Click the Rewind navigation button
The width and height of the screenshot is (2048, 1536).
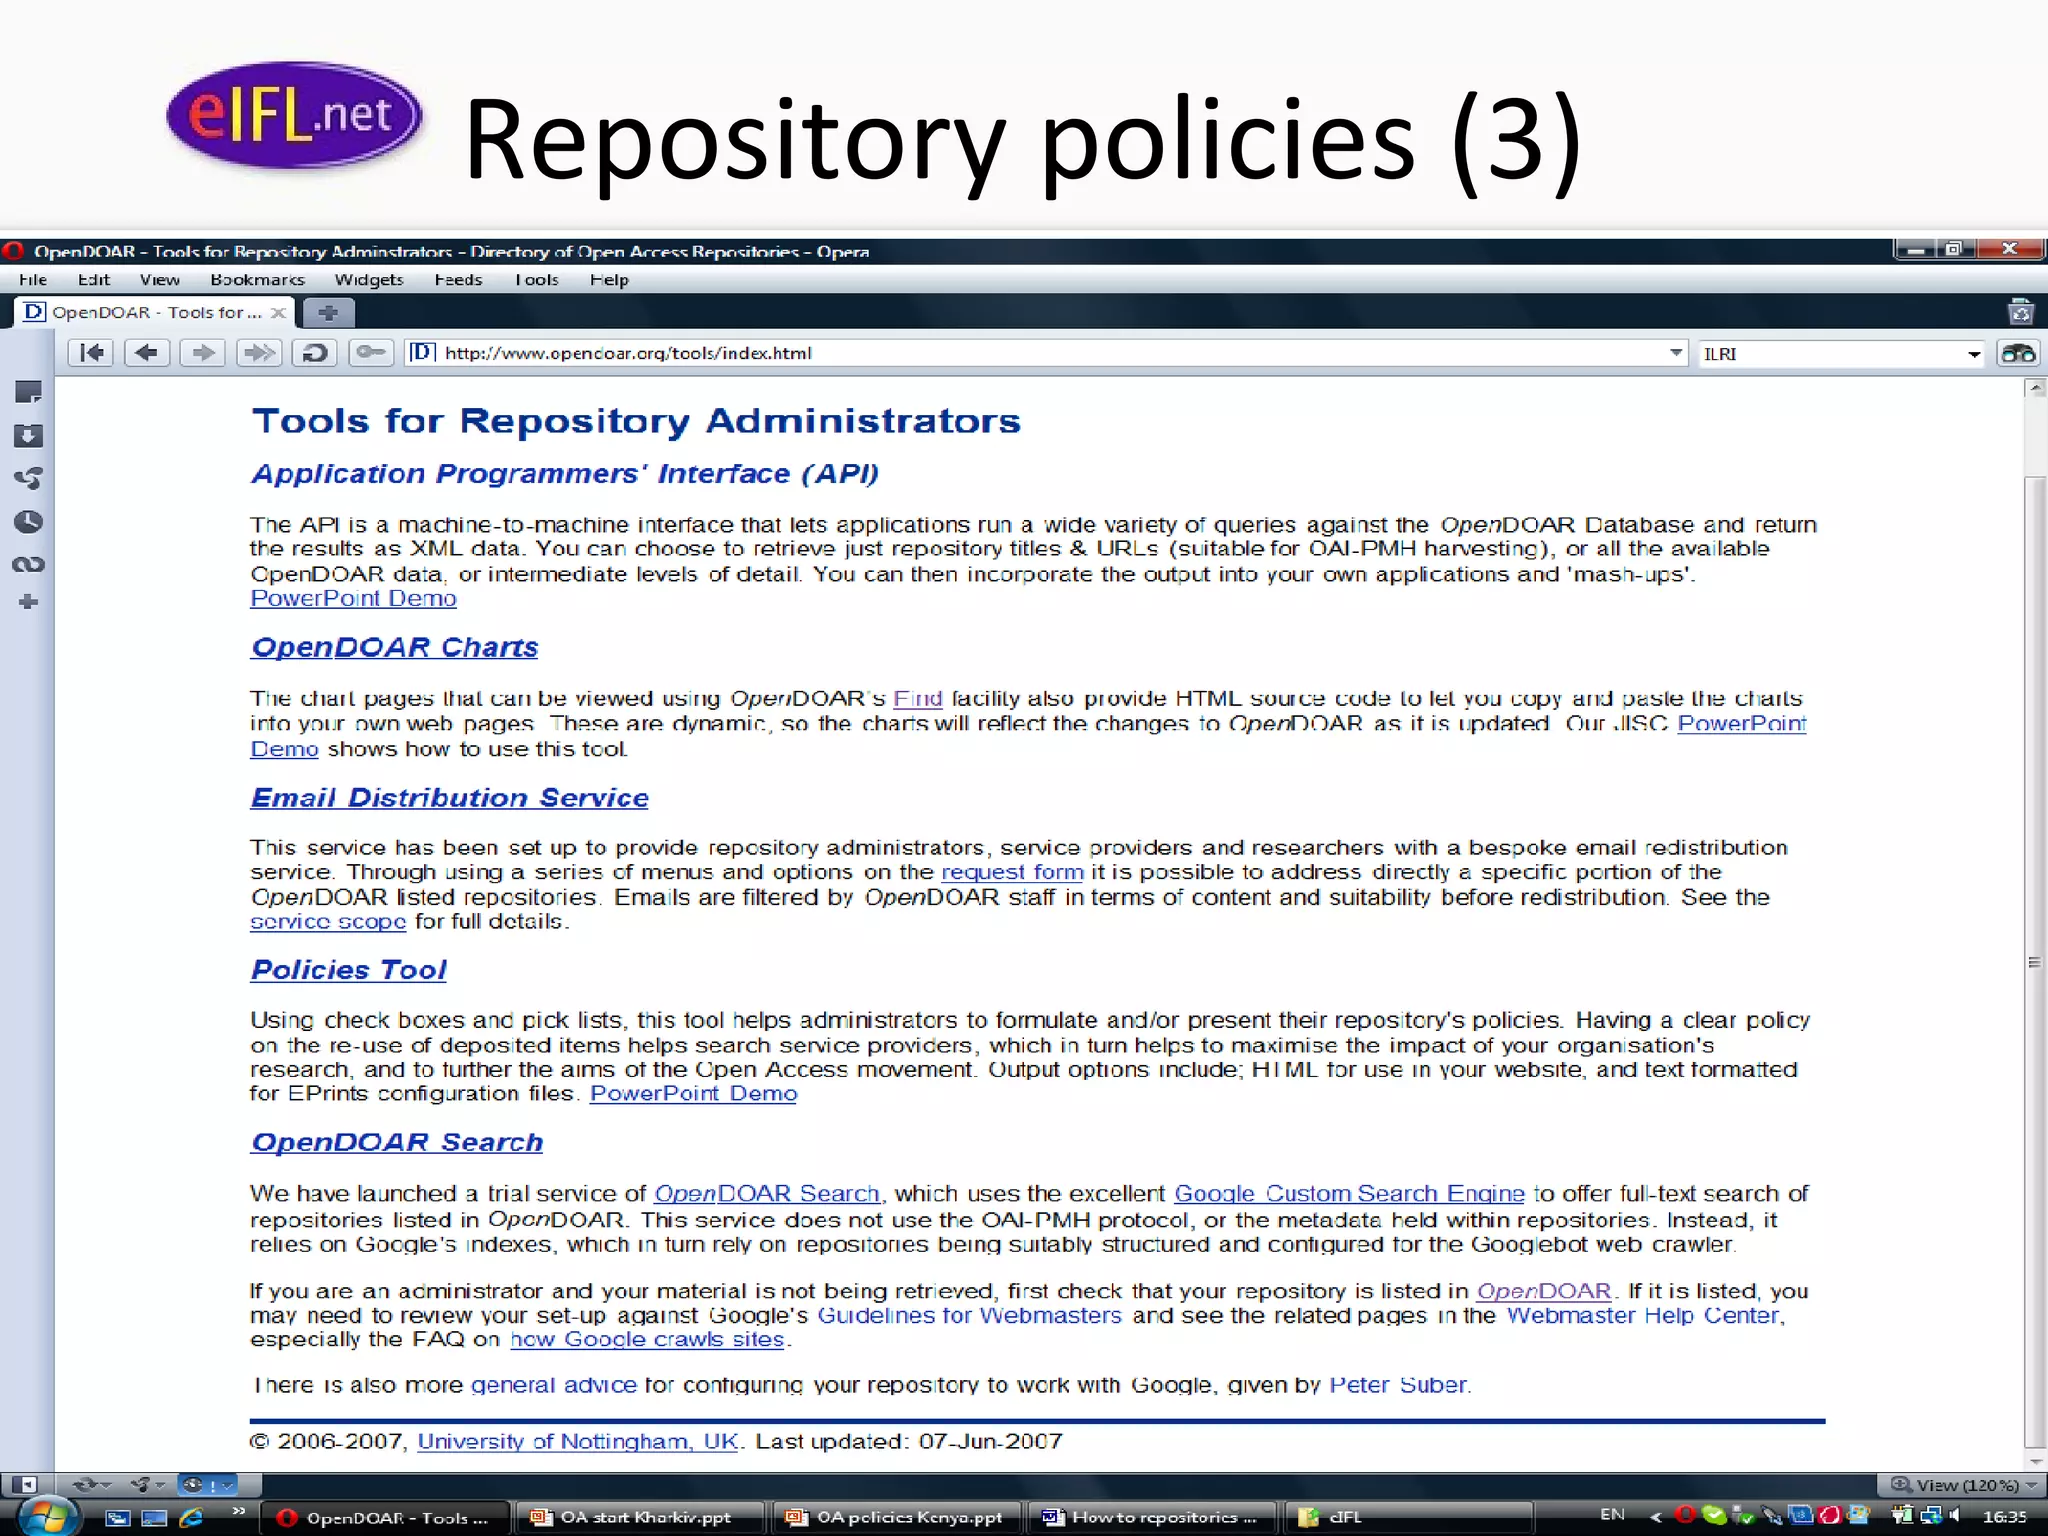click(92, 353)
